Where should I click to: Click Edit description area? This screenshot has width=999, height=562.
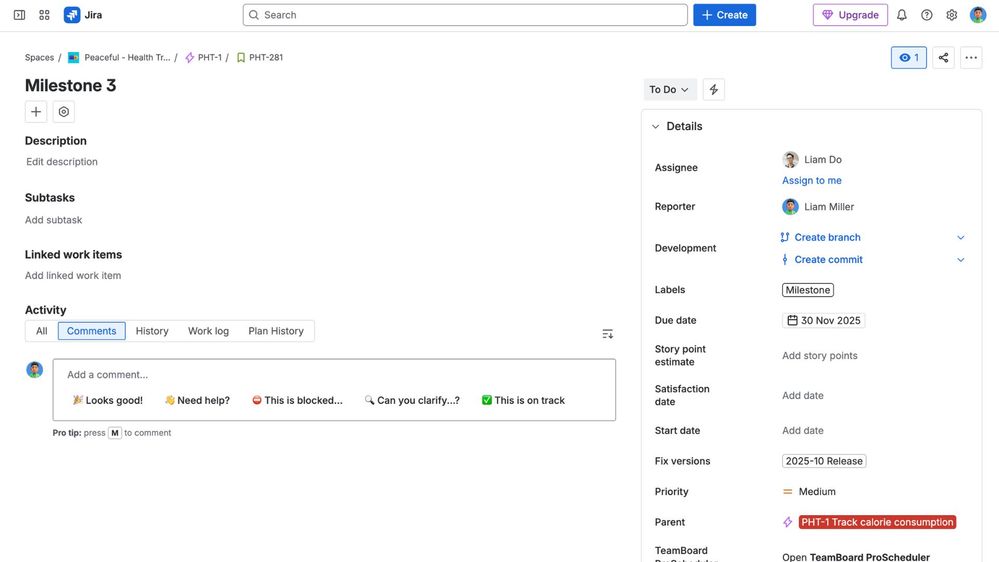point(62,162)
